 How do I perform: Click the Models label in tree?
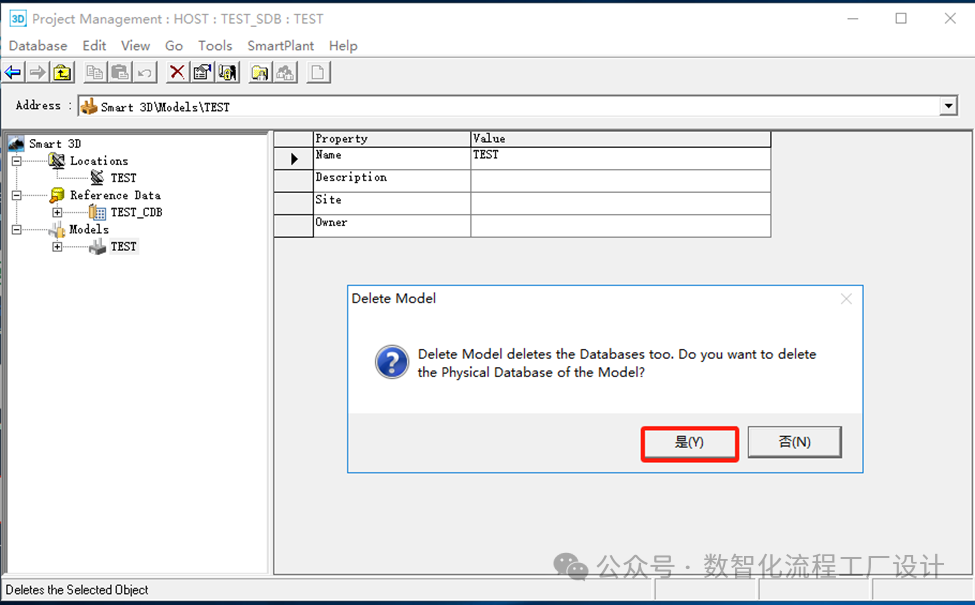(x=89, y=229)
